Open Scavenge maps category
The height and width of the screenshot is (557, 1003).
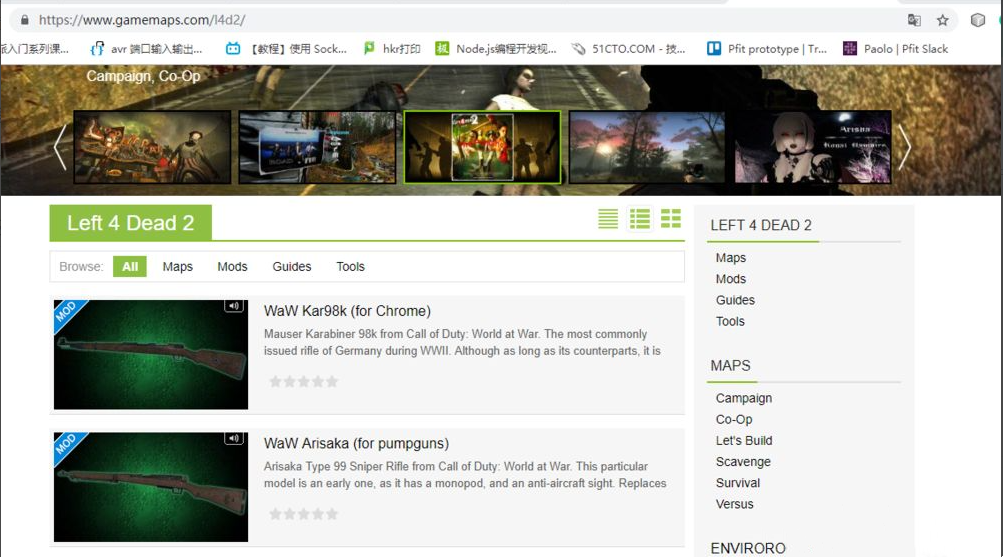pos(743,461)
